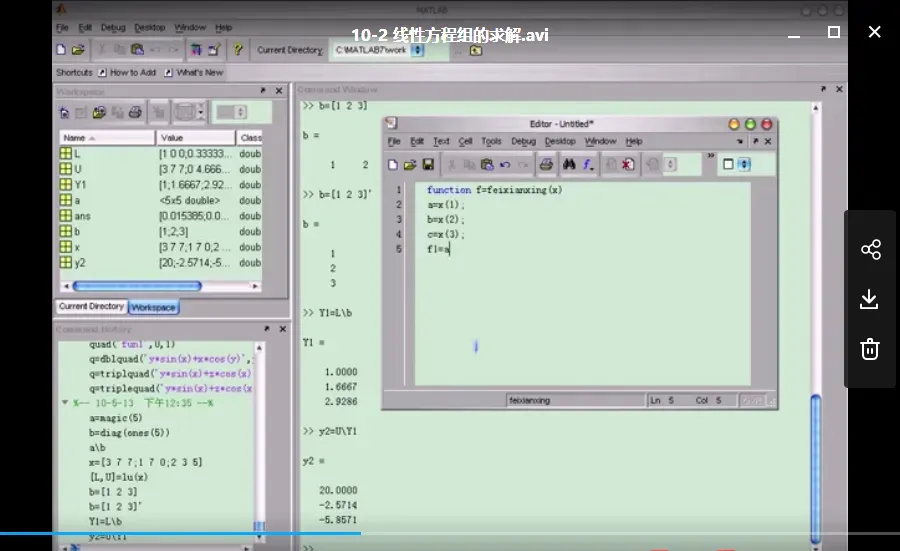
Task: Open Current Directory path dropdown
Action: click(418, 51)
